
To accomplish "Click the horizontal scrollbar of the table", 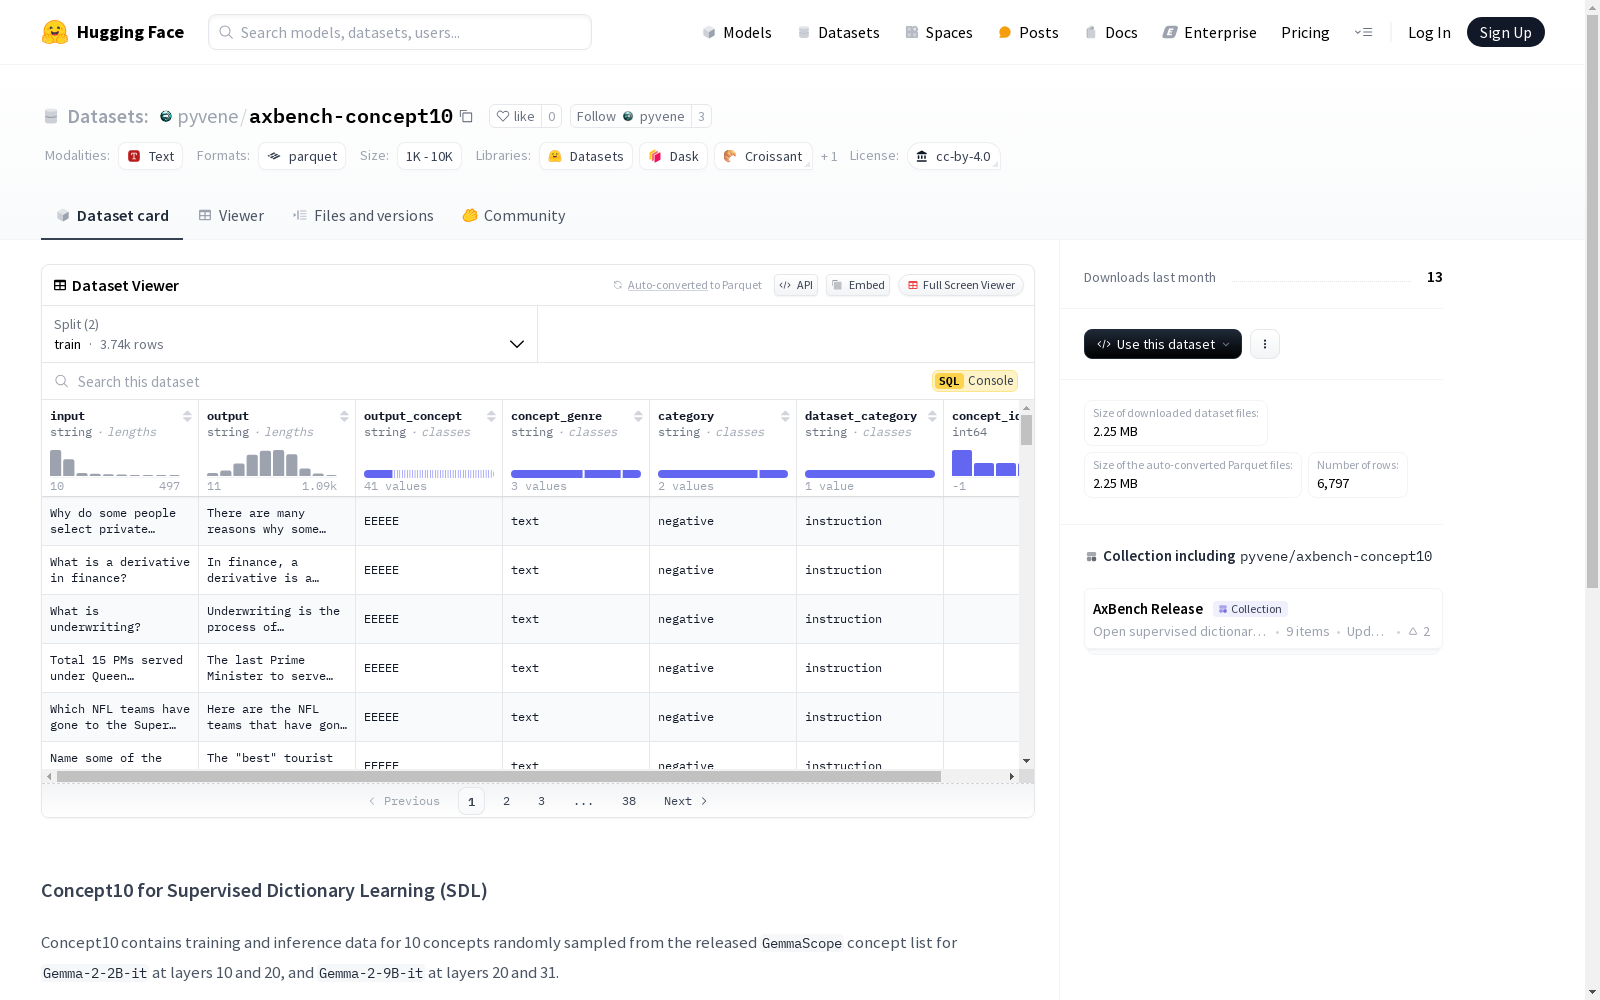I will [499, 776].
